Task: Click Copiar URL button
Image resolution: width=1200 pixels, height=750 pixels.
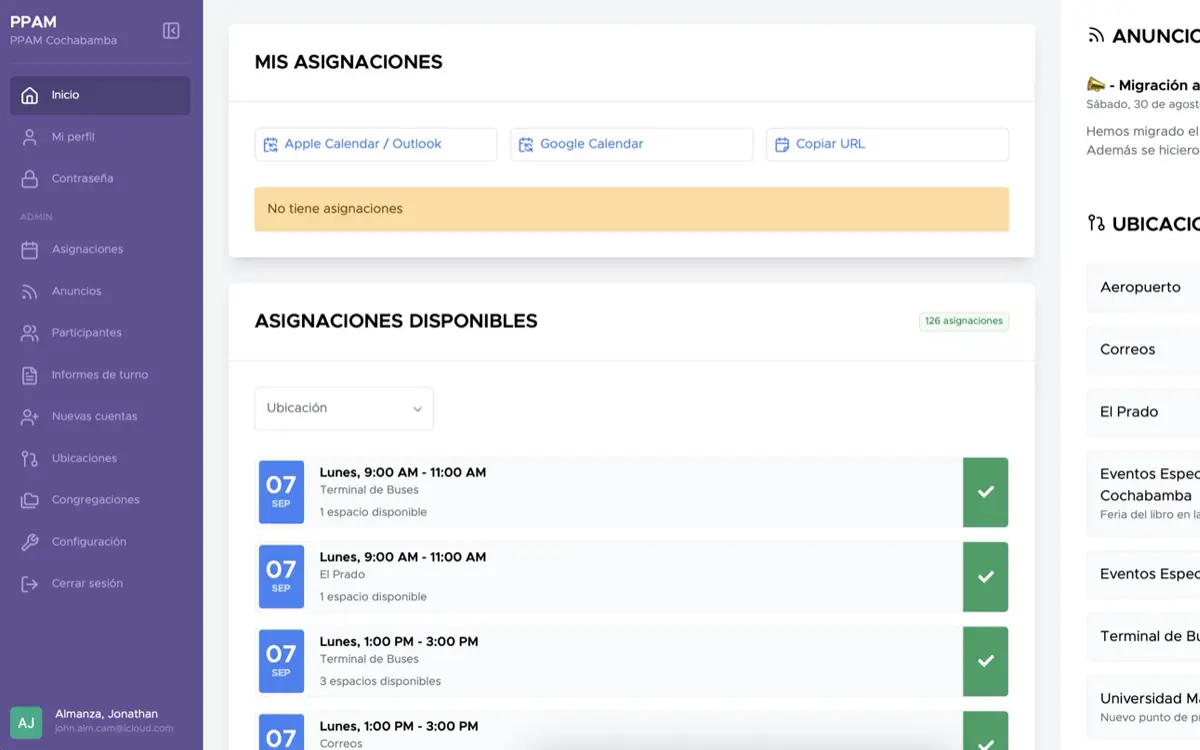Action: (888, 145)
